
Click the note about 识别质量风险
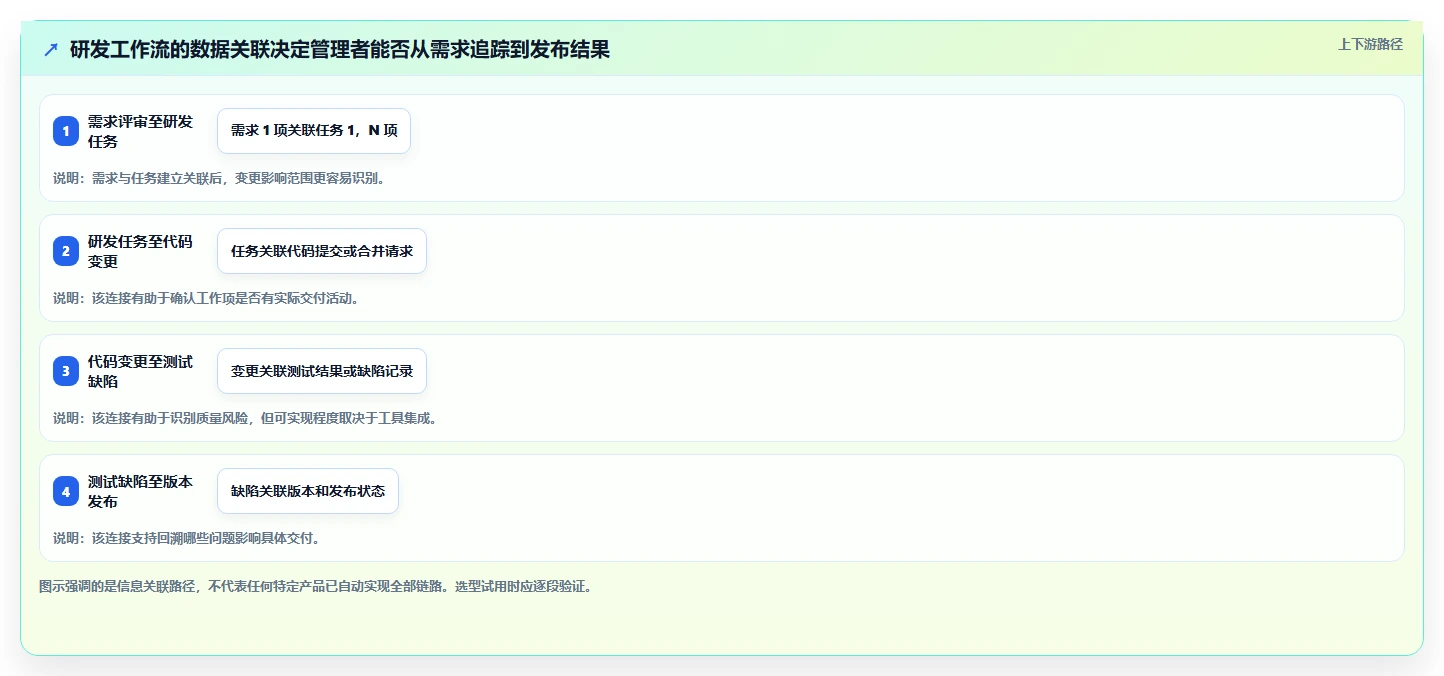[x=245, y=418]
